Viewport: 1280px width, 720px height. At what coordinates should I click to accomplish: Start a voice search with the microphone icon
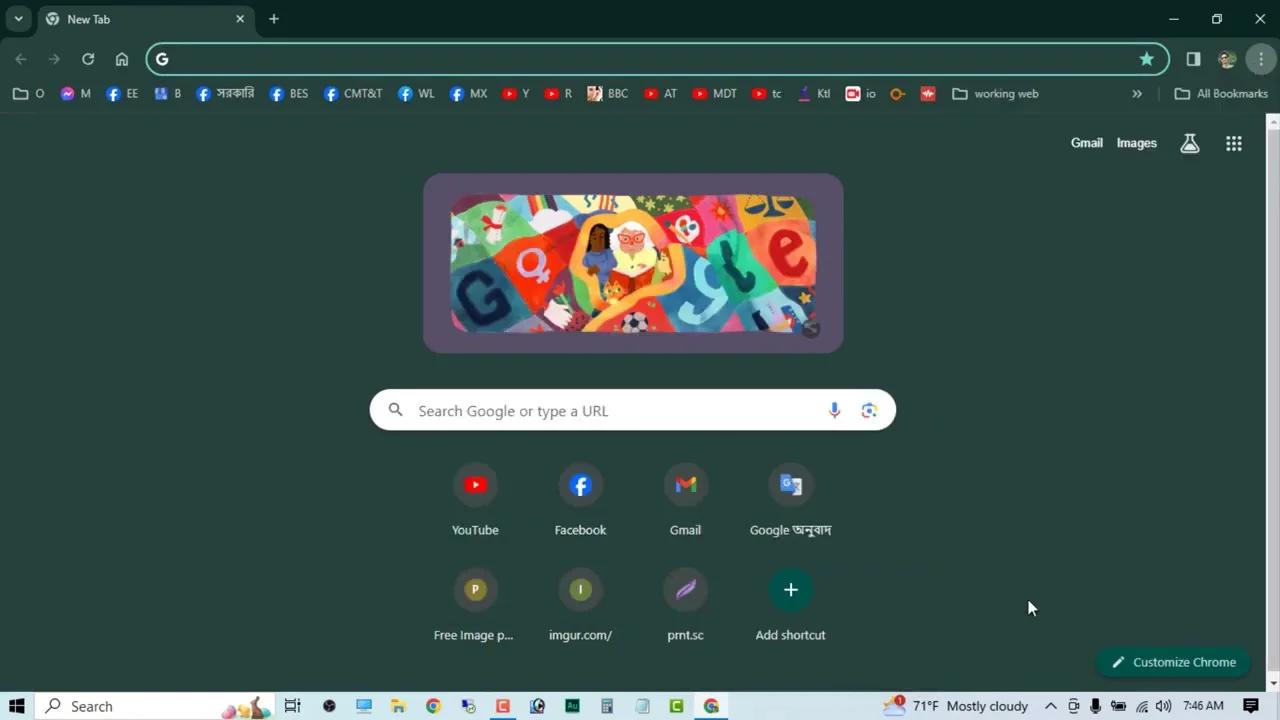point(834,410)
